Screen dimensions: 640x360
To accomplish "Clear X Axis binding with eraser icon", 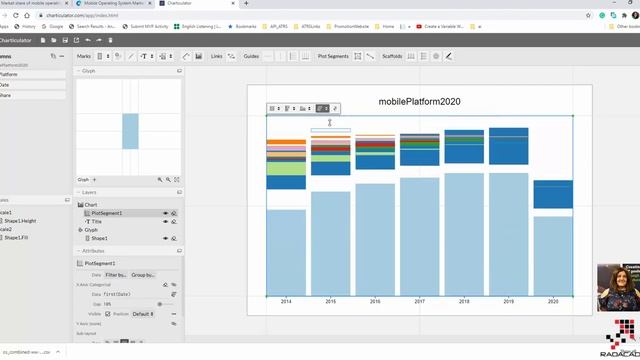I will [x=165, y=284].
